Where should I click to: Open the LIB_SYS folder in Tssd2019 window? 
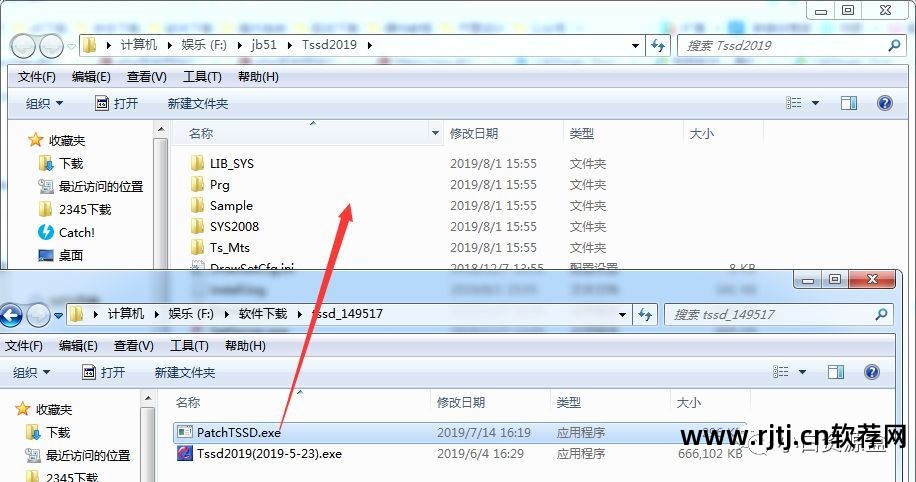pos(222,164)
